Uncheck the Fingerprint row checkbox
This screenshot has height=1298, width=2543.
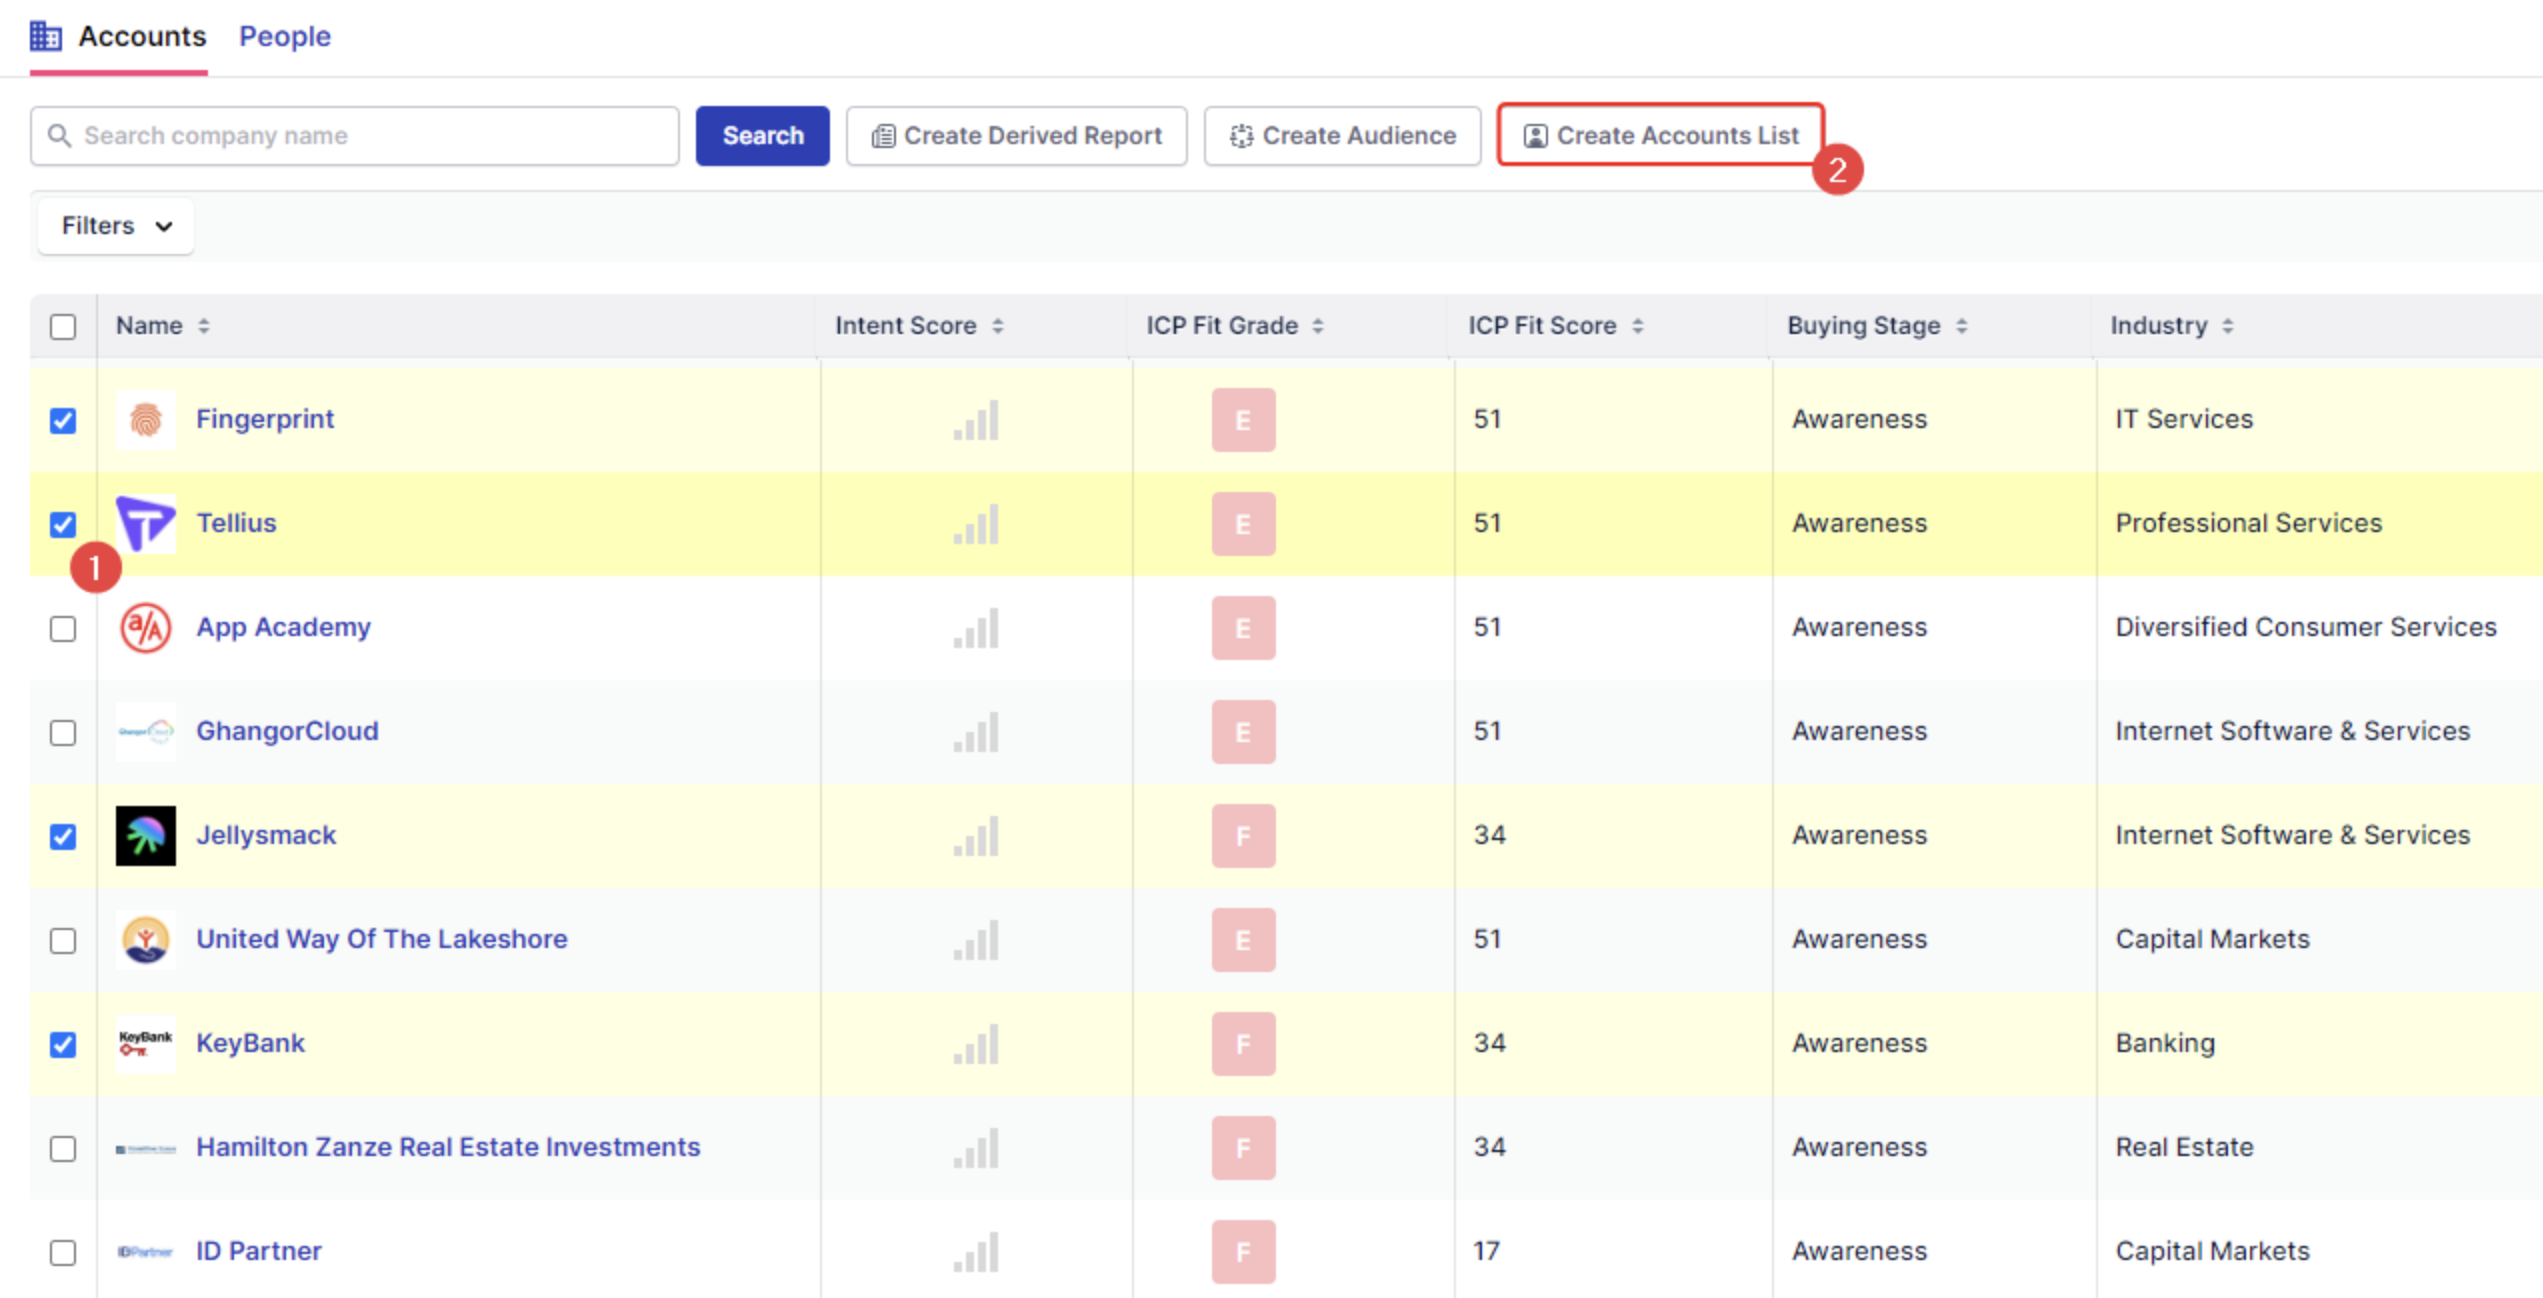point(63,420)
